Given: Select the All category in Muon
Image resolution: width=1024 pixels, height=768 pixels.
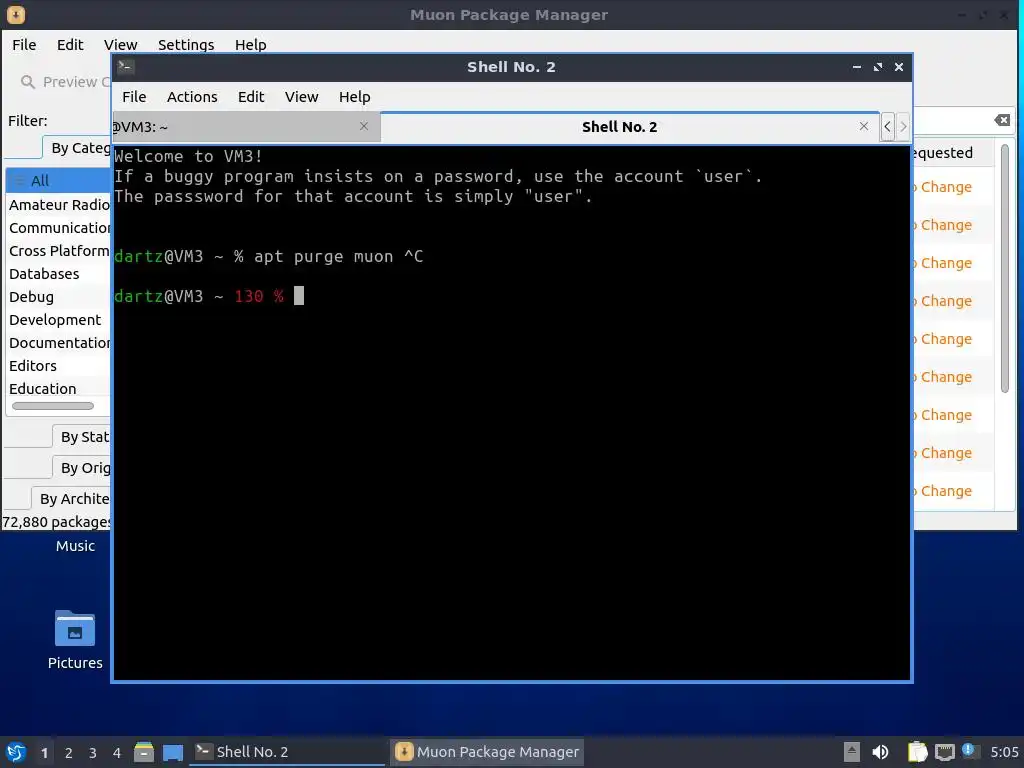Looking at the screenshot, I should (x=59, y=181).
